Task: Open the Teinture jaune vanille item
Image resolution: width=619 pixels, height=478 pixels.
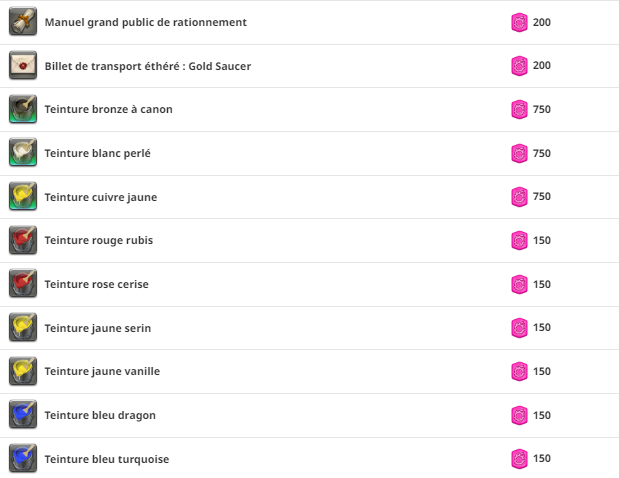Action: pyautogui.click(x=102, y=371)
